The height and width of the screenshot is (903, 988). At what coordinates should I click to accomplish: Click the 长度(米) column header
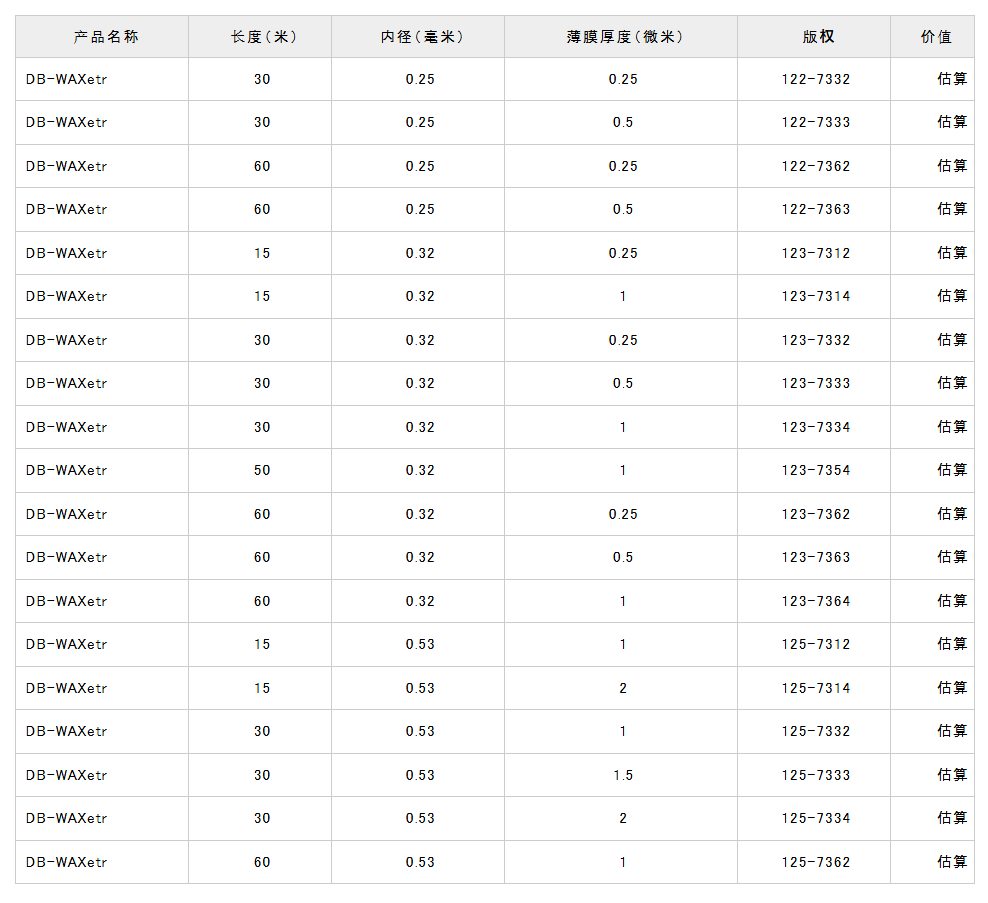[262, 37]
